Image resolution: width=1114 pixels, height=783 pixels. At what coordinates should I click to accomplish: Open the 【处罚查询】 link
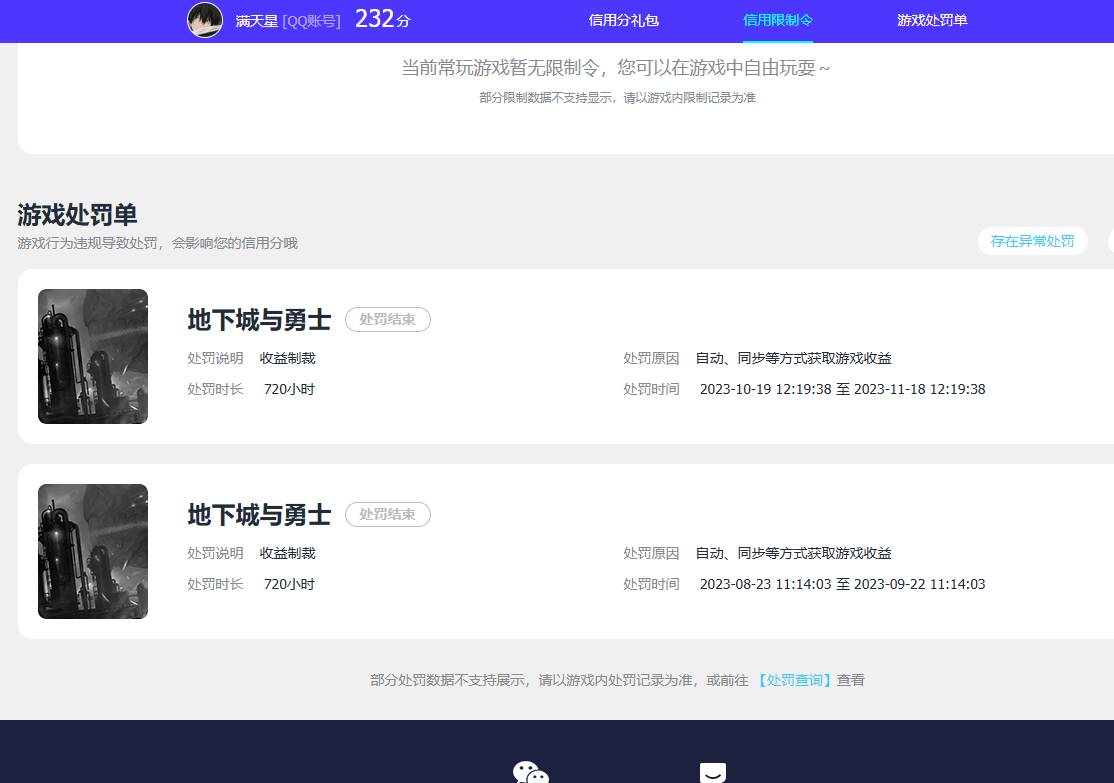pyautogui.click(x=793, y=679)
